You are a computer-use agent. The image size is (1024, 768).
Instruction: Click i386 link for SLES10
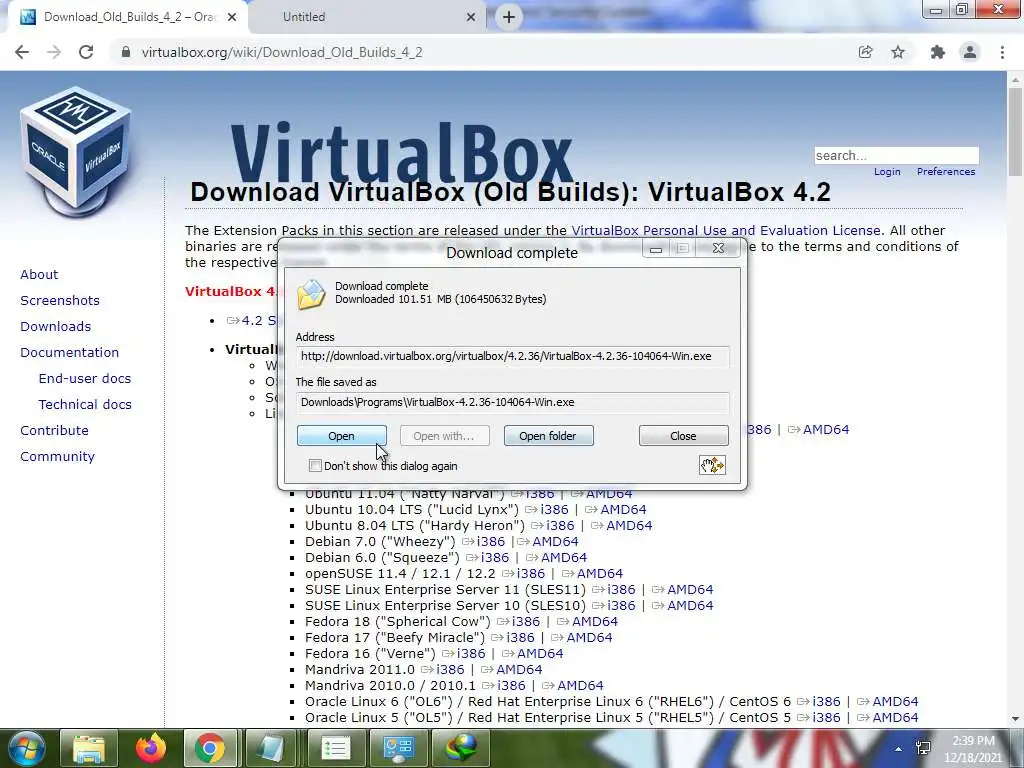click(621, 606)
